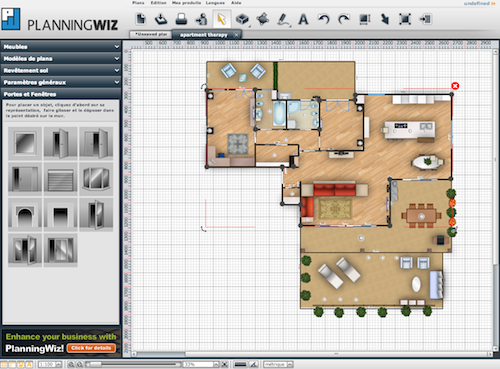
Task: Click the horizontal scrollbar under the canvas
Action: (312, 354)
